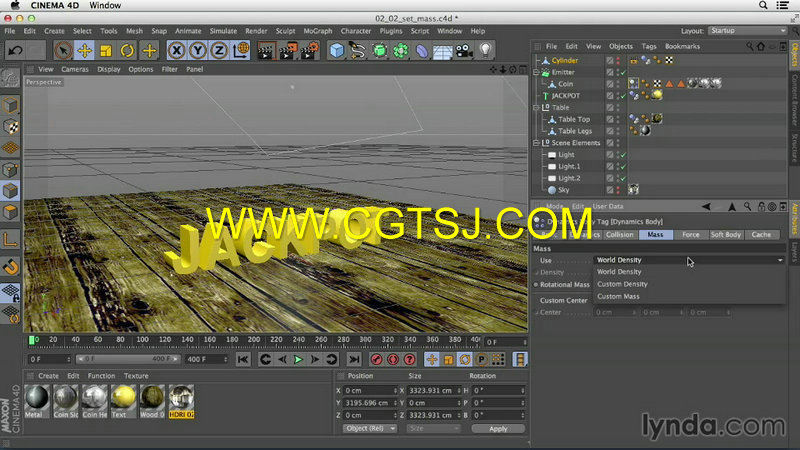
Task: Render the active view clapperboard
Action: click(x=266, y=51)
